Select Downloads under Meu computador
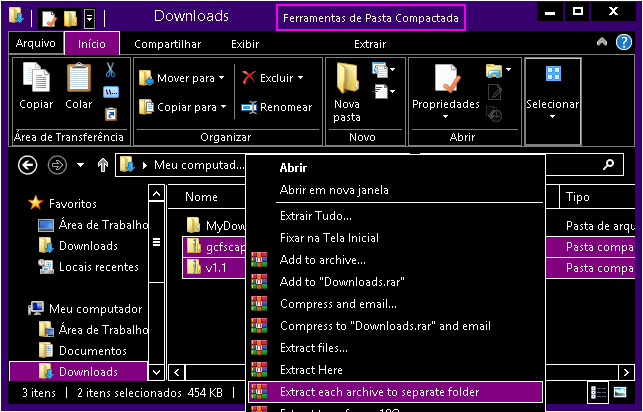The height and width of the screenshot is (412, 643). tap(78, 372)
